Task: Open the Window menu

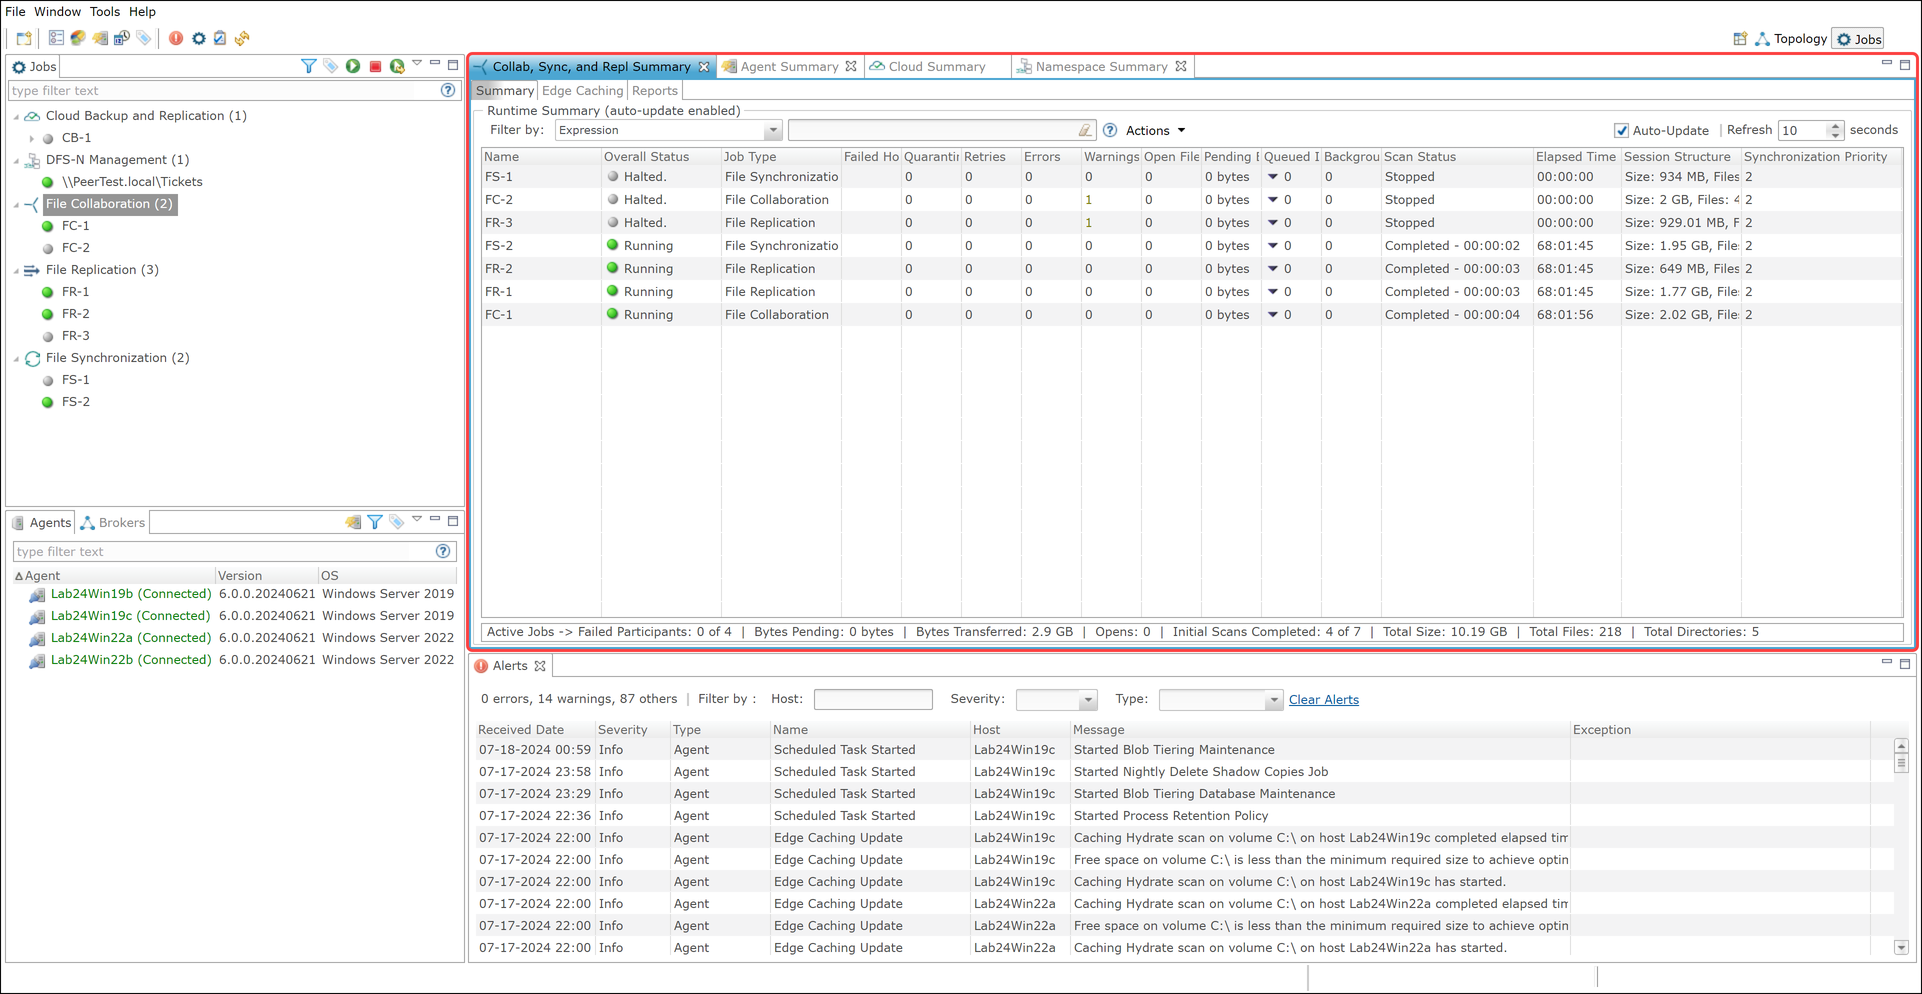Action: (x=57, y=11)
